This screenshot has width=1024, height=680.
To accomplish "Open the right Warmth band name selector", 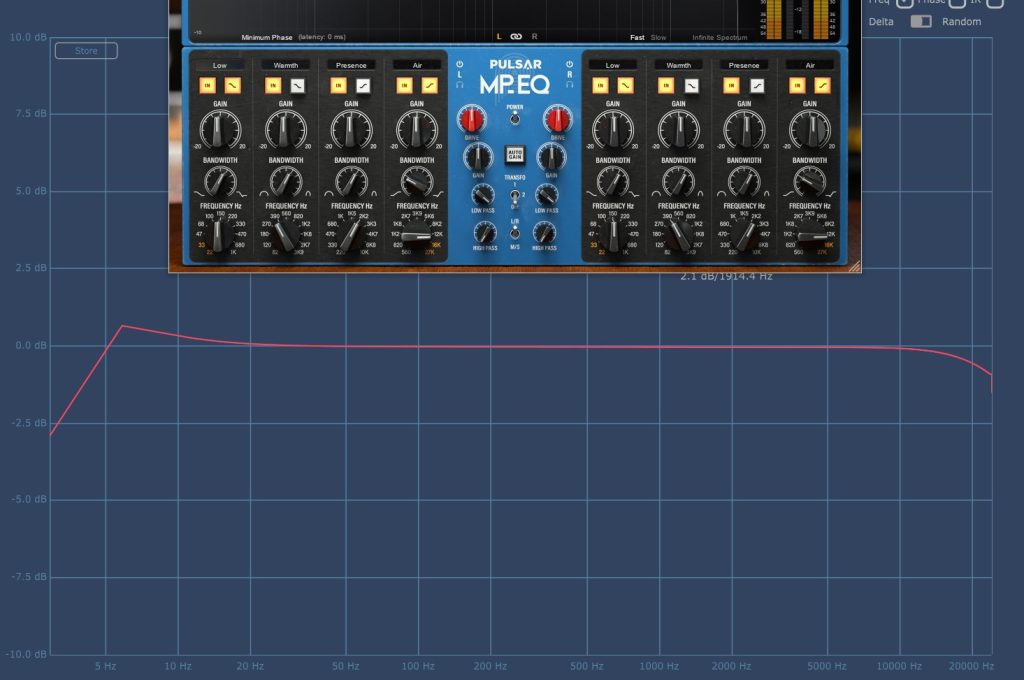I will coord(678,65).
